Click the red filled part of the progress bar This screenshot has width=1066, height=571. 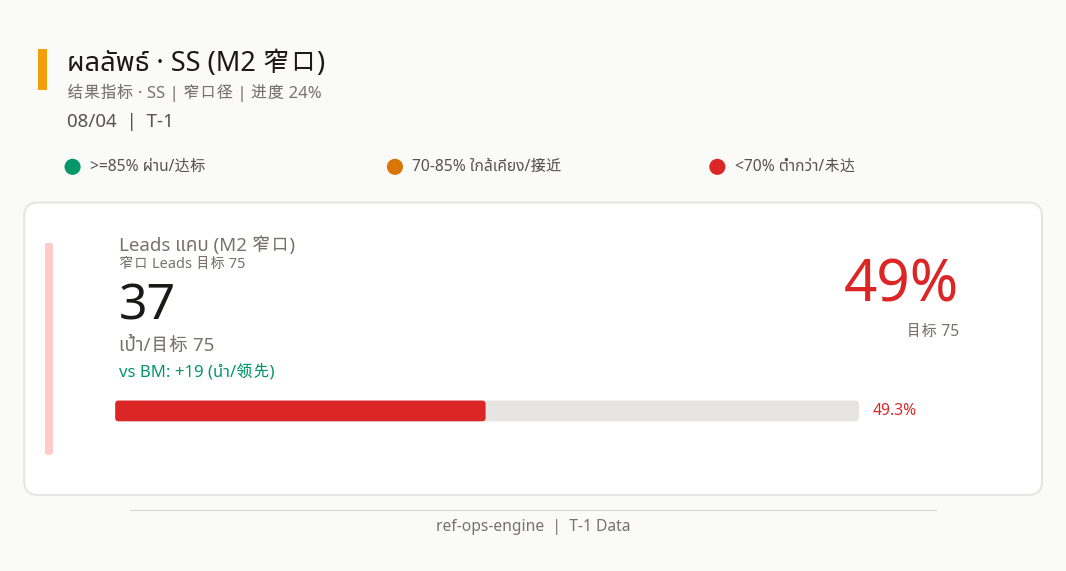click(x=300, y=411)
